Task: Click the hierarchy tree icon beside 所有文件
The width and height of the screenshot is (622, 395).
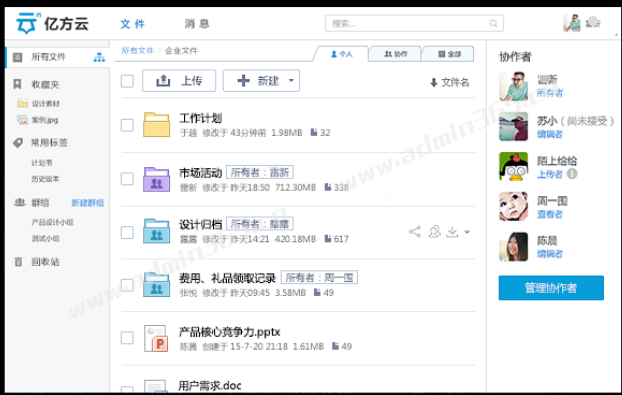Action: pos(99,58)
